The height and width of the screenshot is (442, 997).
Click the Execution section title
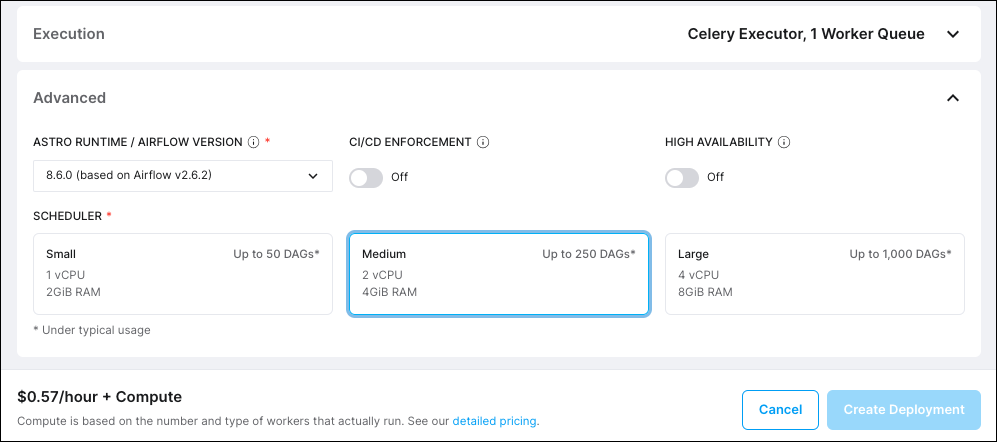pyautogui.click(x=69, y=34)
